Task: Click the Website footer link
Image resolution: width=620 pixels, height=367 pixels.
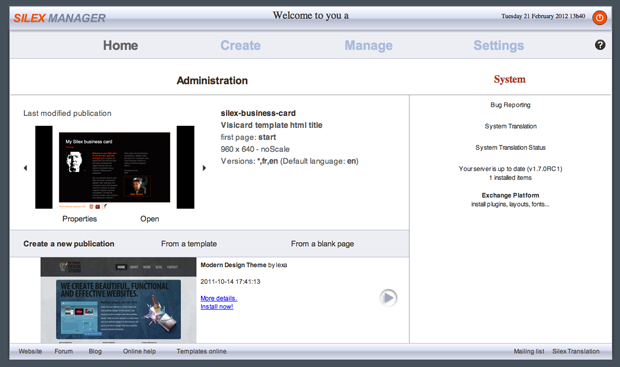Action: (30, 351)
